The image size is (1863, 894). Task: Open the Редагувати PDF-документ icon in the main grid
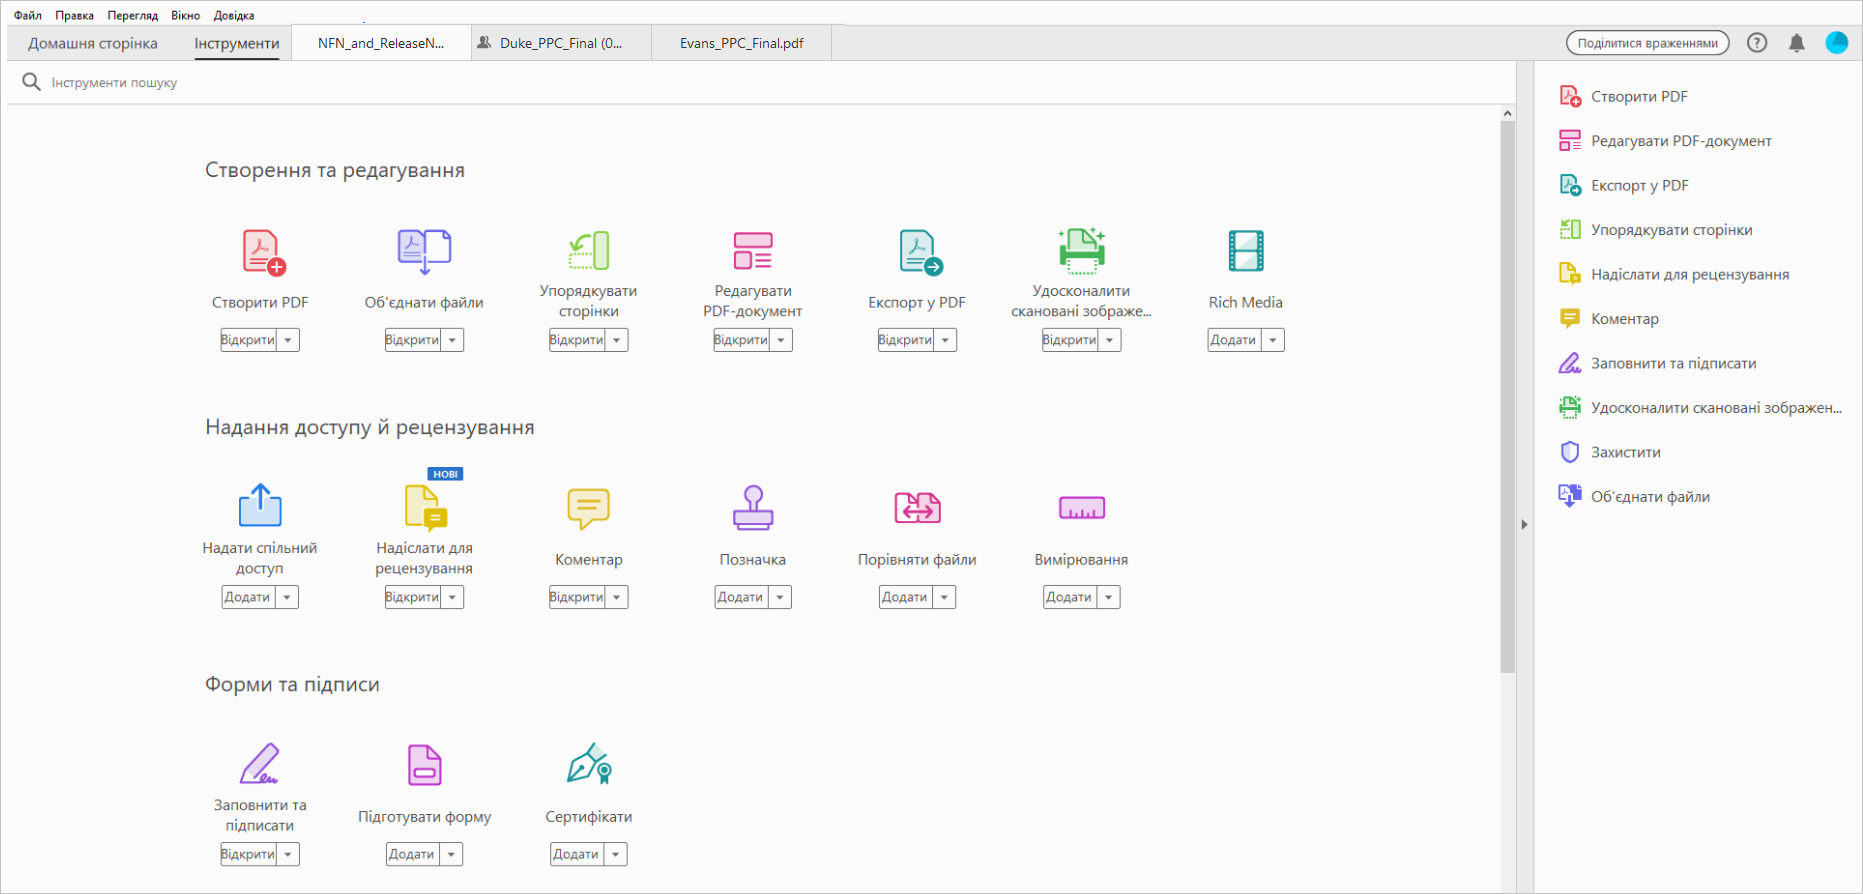click(x=753, y=251)
